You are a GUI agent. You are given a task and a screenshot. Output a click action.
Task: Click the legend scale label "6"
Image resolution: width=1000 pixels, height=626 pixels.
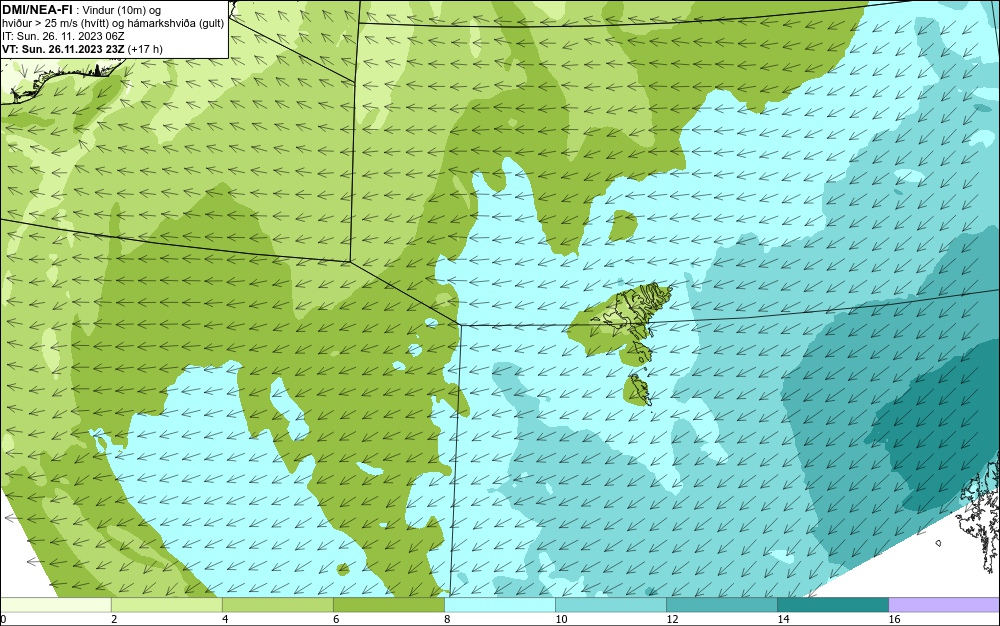click(336, 619)
